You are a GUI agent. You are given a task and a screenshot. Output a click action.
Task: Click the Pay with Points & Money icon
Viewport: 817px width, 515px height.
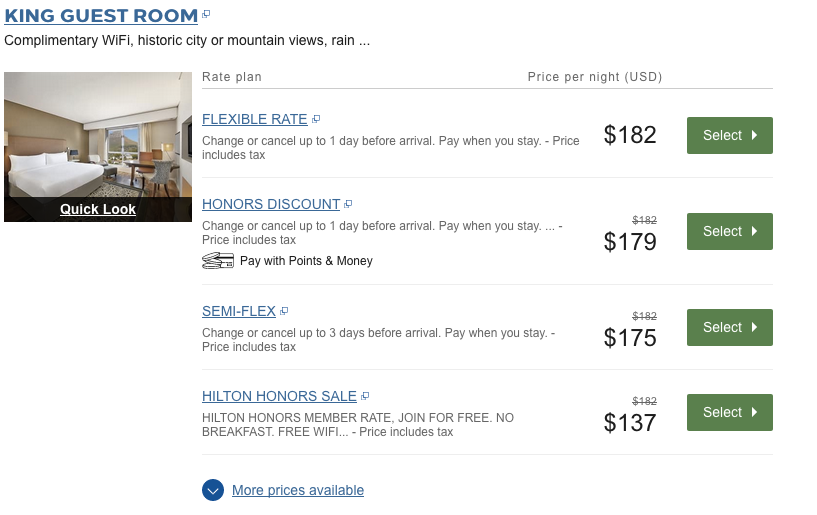coord(218,261)
